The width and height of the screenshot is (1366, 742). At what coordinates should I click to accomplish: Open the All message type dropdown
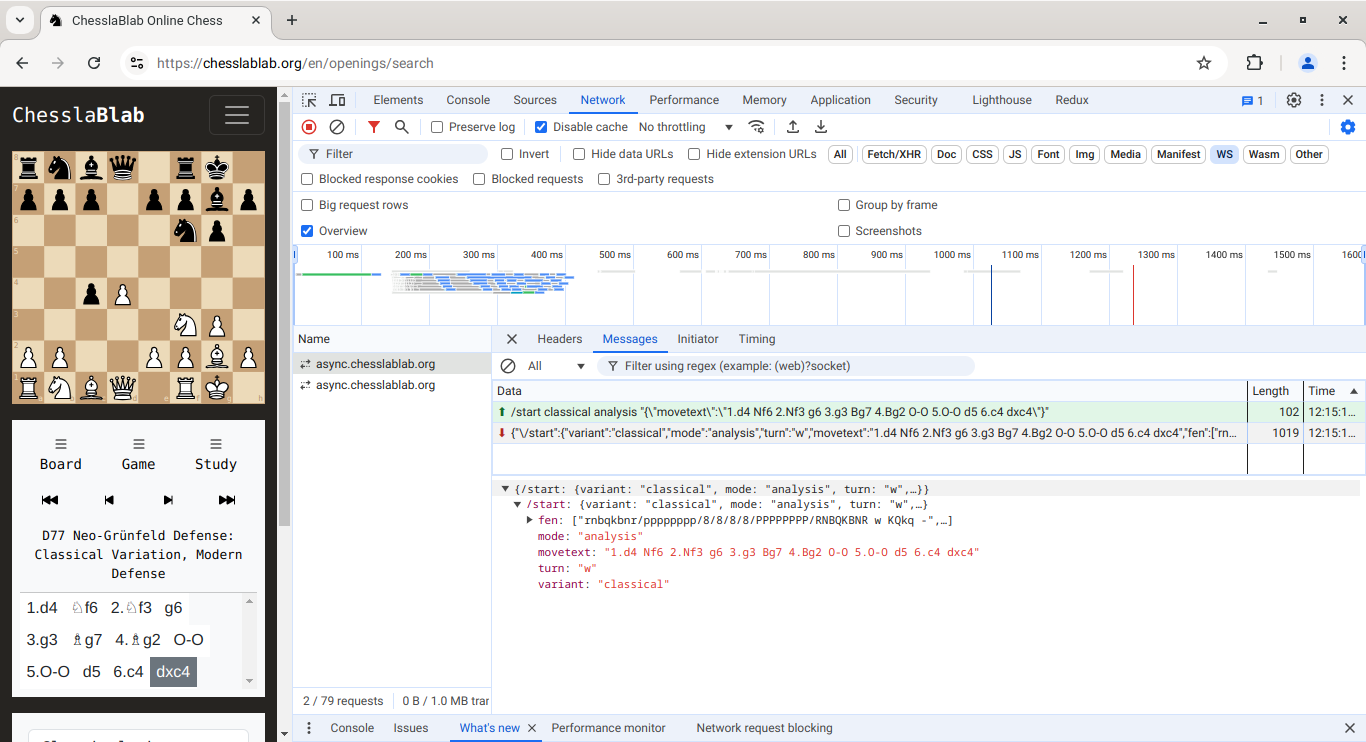point(556,366)
